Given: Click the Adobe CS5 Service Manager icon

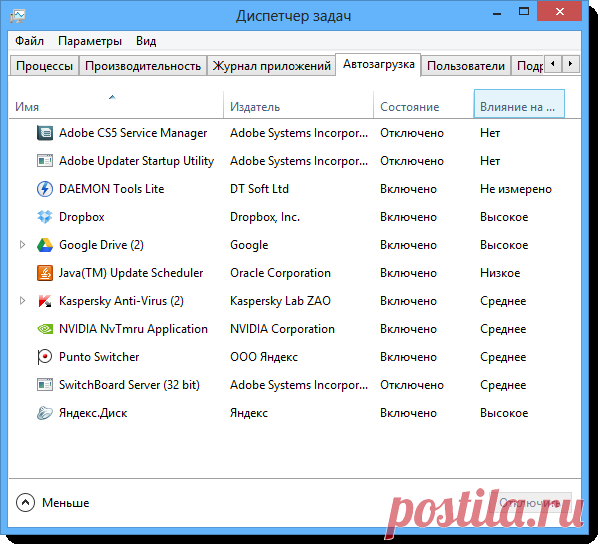Looking at the screenshot, I should [x=44, y=133].
